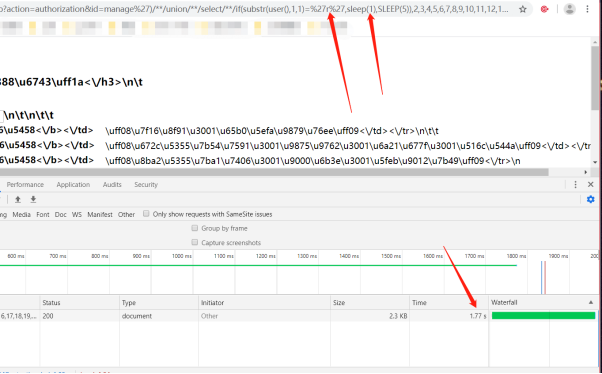The width and height of the screenshot is (602, 374).
Task: Filter requests by Manifest type
Action: coord(100,215)
